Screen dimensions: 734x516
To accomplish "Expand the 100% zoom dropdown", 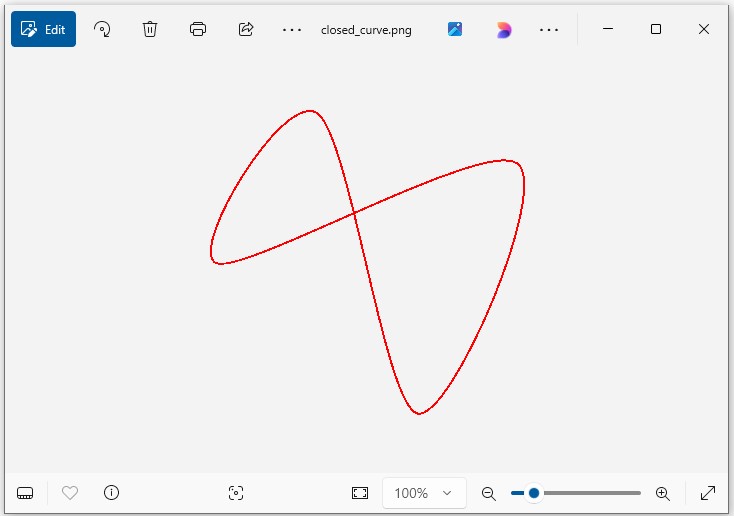I will pyautogui.click(x=424, y=493).
